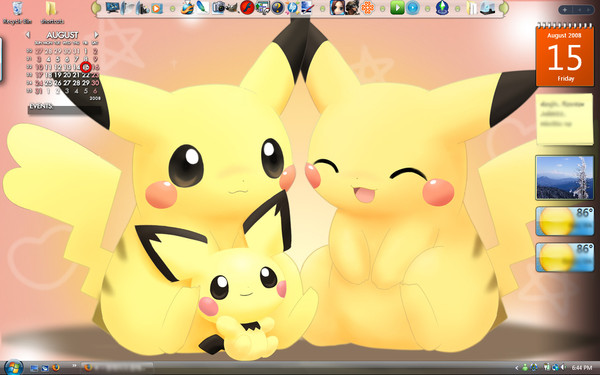Screen dimensions: 600x375
Task: Click the AUGUST month title
Action: point(62,35)
